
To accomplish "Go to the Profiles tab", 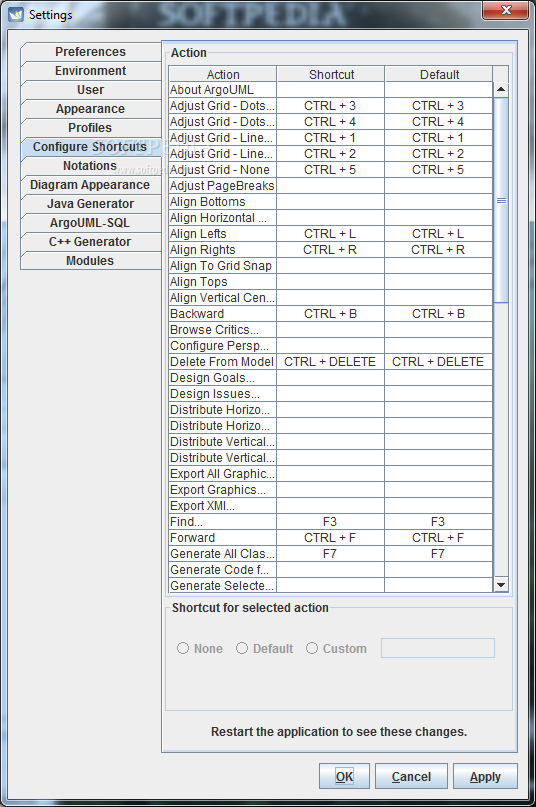I will (x=91, y=128).
